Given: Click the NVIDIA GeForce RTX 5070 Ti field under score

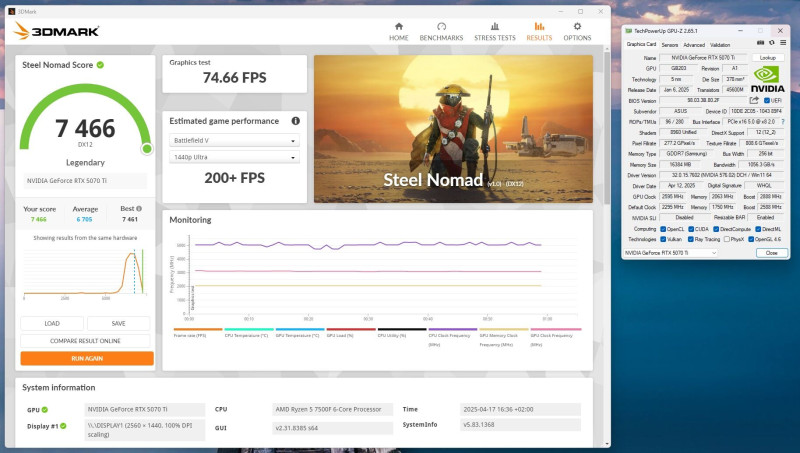Looking at the screenshot, I should pos(85,181).
